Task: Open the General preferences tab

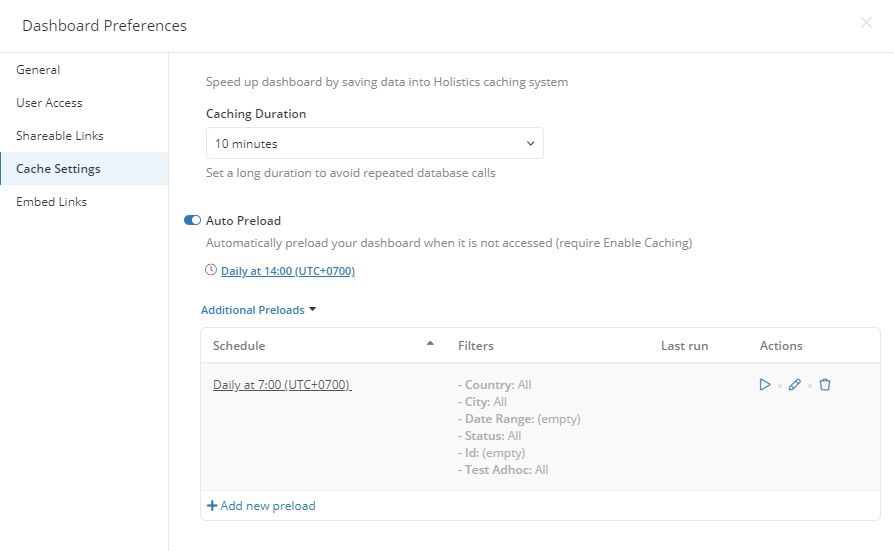Action: point(38,70)
